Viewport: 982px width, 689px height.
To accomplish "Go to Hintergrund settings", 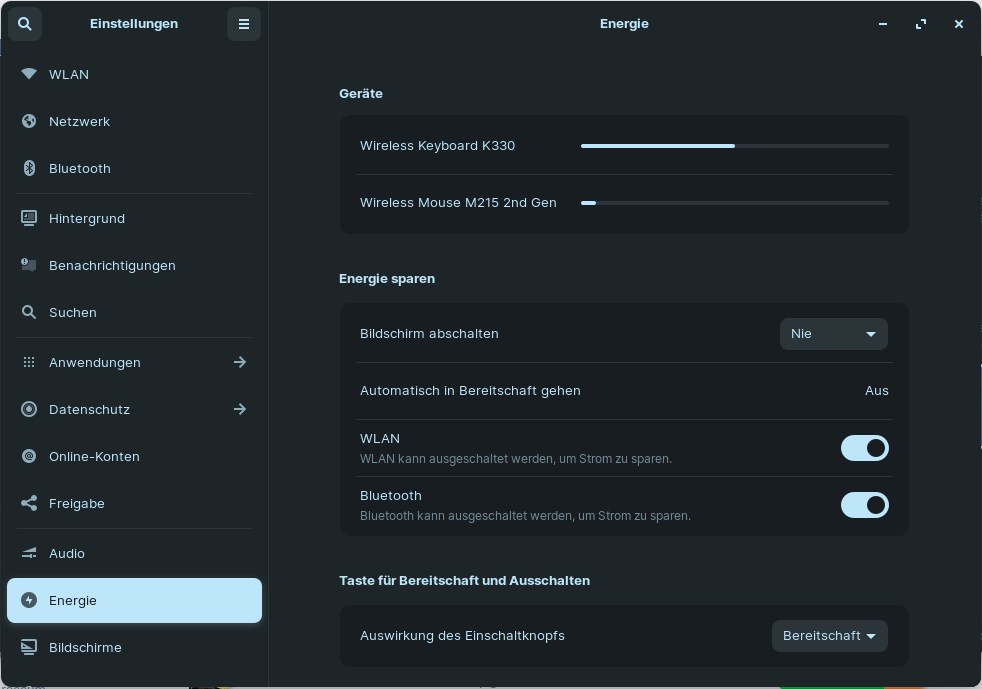I will click(x=134, y=218).
